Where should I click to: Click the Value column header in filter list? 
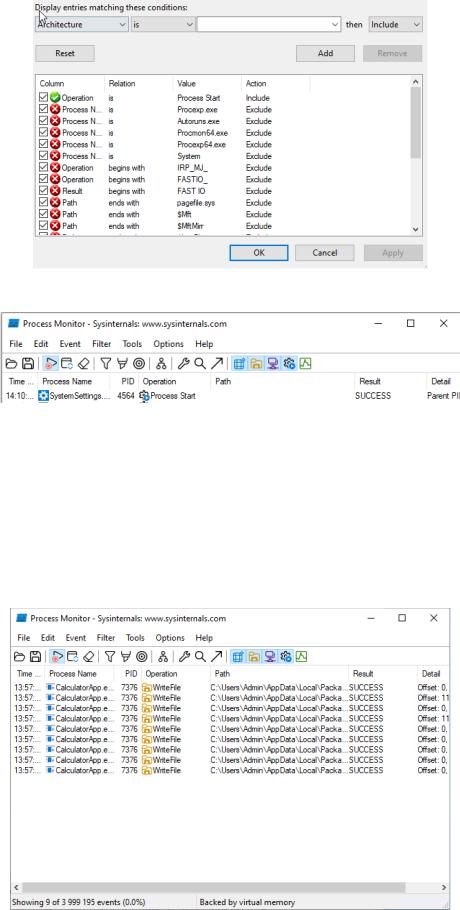tap(207, 84)
